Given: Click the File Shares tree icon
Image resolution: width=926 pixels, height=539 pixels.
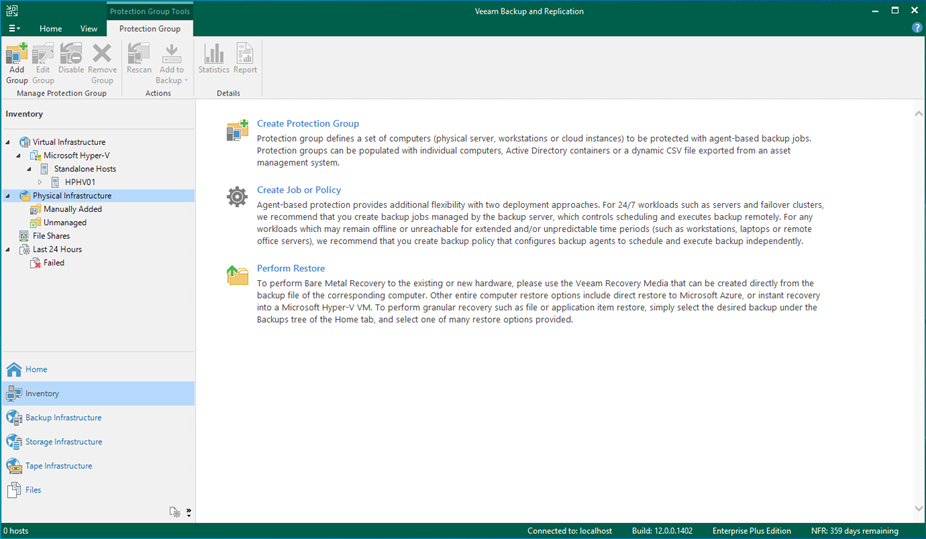Looking at the screenshot, I should (24, 236).
